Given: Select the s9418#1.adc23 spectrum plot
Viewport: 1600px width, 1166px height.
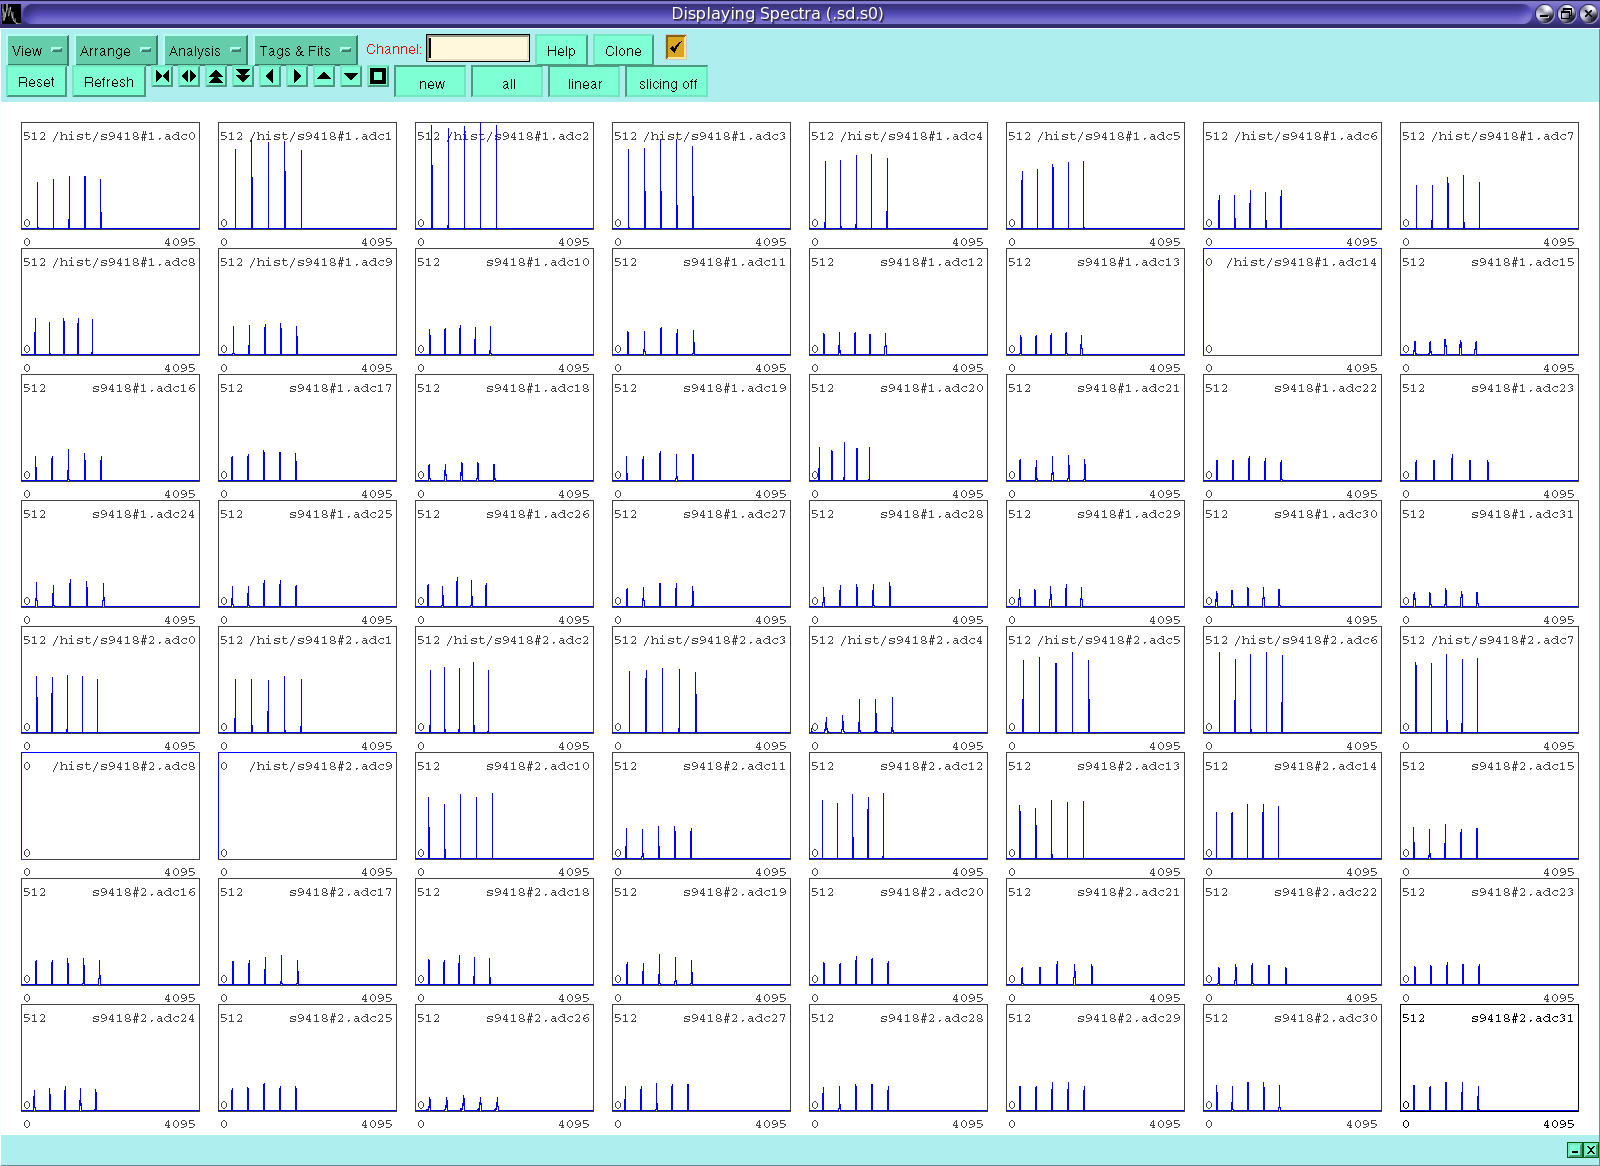Looking at the screenshot, I should click(x=1489, y=429).
